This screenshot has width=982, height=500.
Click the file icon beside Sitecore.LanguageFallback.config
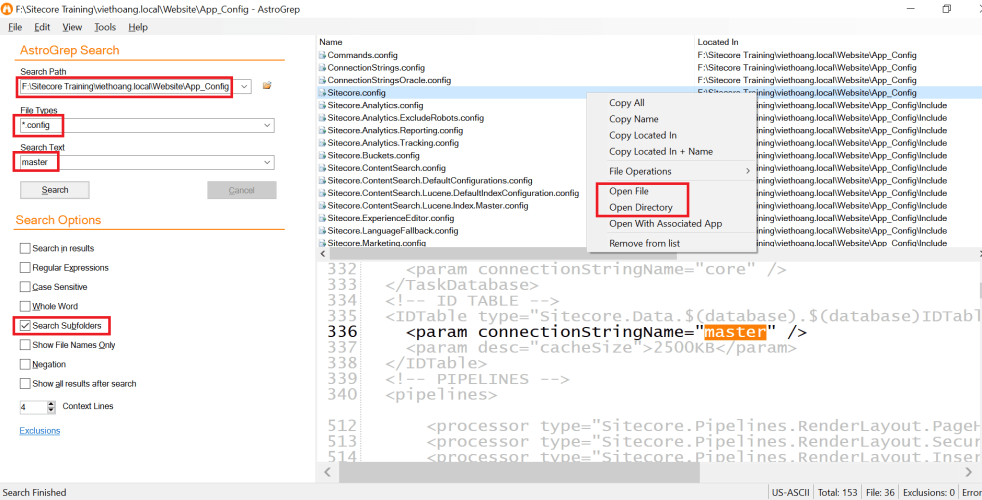click(322, 230)
